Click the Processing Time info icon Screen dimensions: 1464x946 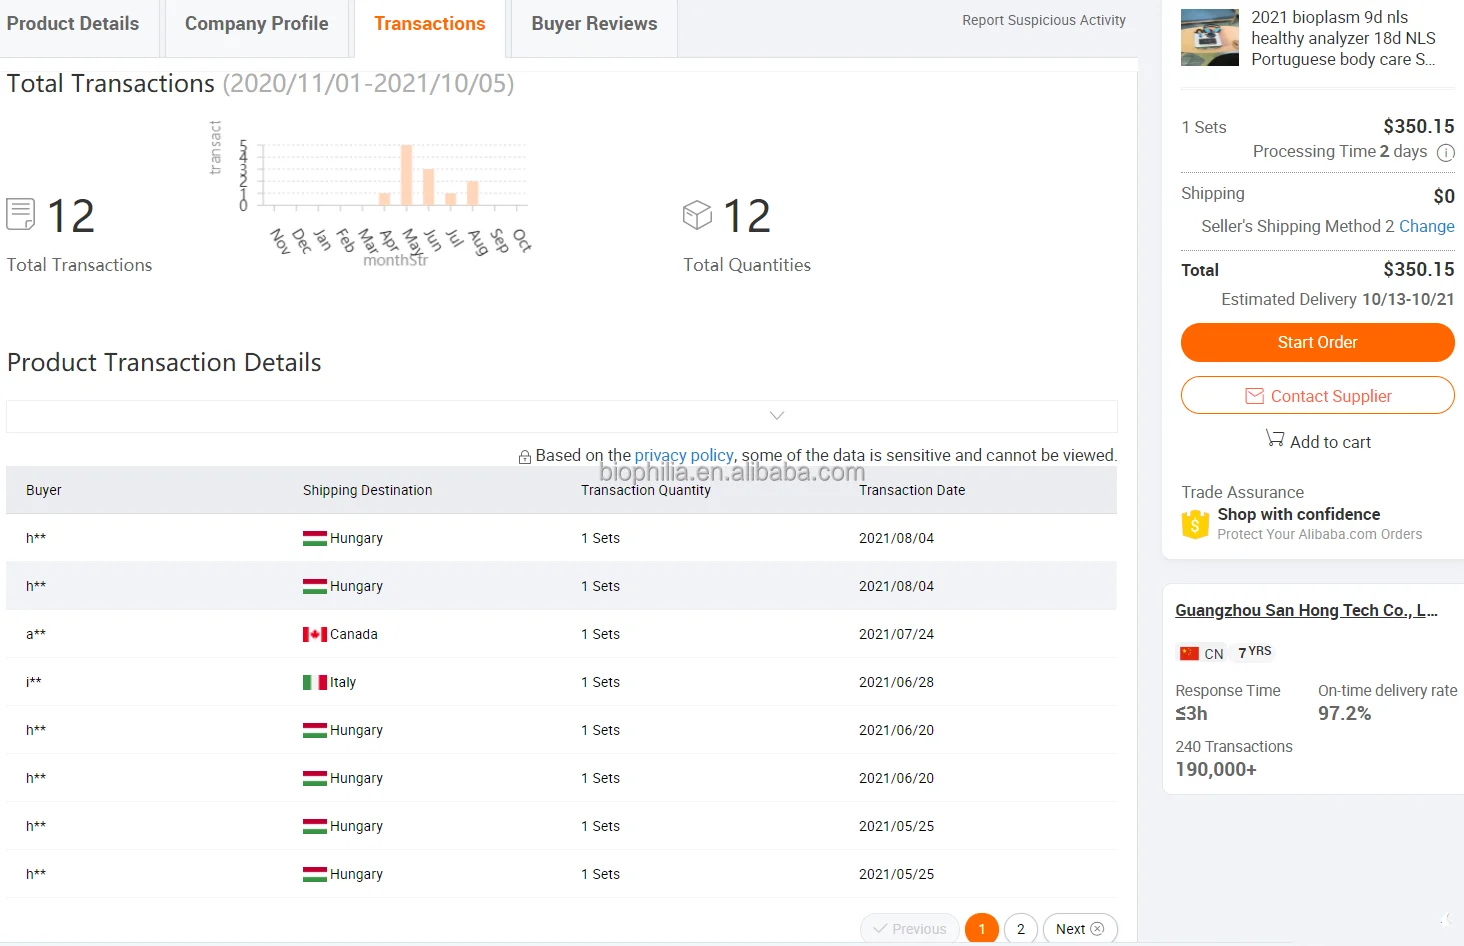click(1445, 153)
